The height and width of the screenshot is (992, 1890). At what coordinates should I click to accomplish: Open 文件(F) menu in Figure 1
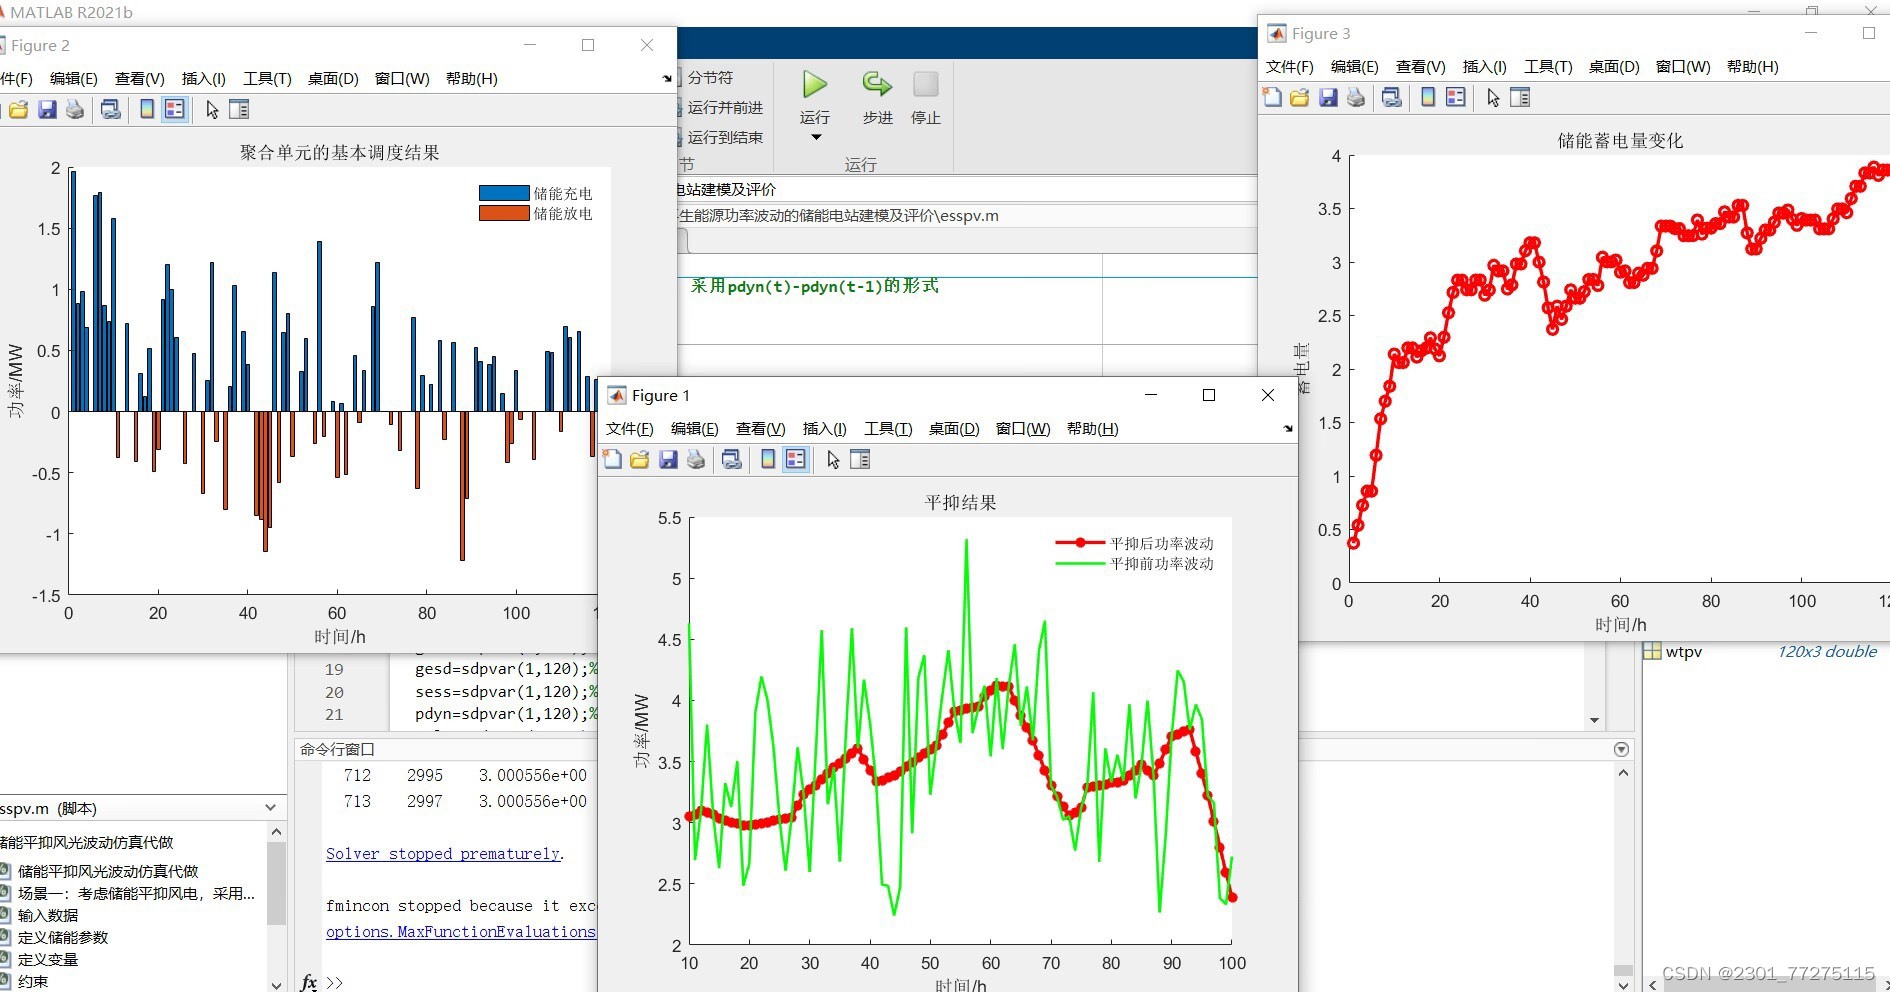(629, 429)
